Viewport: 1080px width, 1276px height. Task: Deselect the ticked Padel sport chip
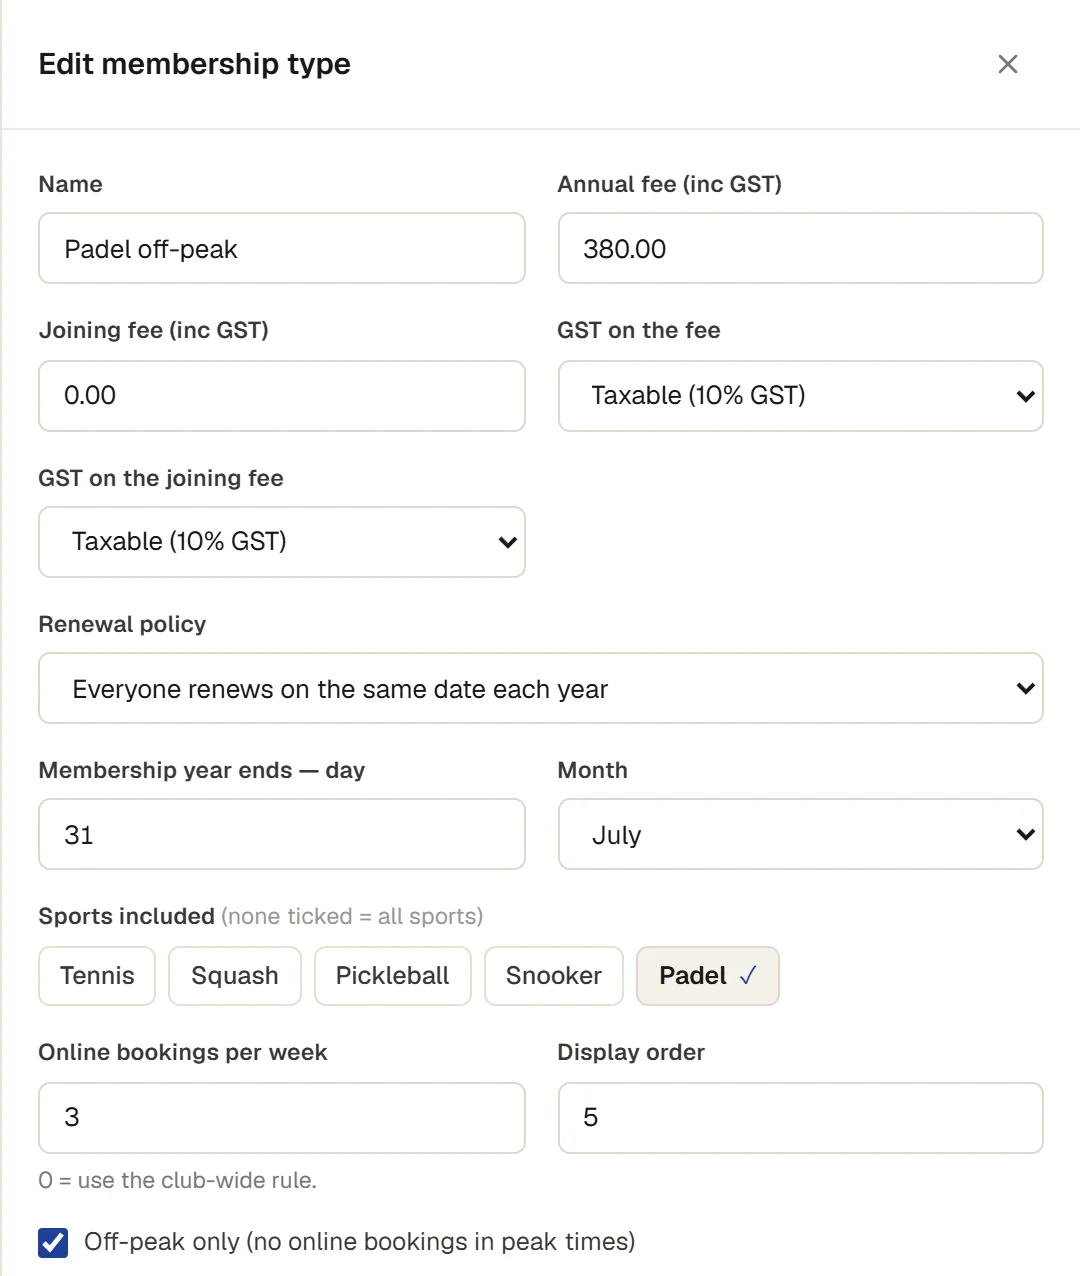708,976
